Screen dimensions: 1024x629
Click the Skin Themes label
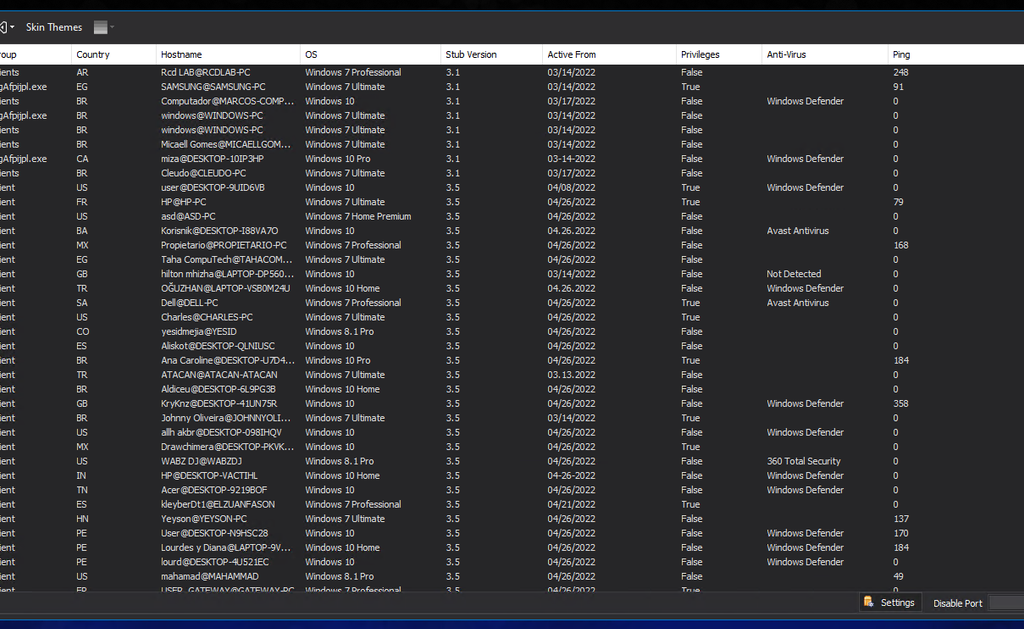(54, 27)
